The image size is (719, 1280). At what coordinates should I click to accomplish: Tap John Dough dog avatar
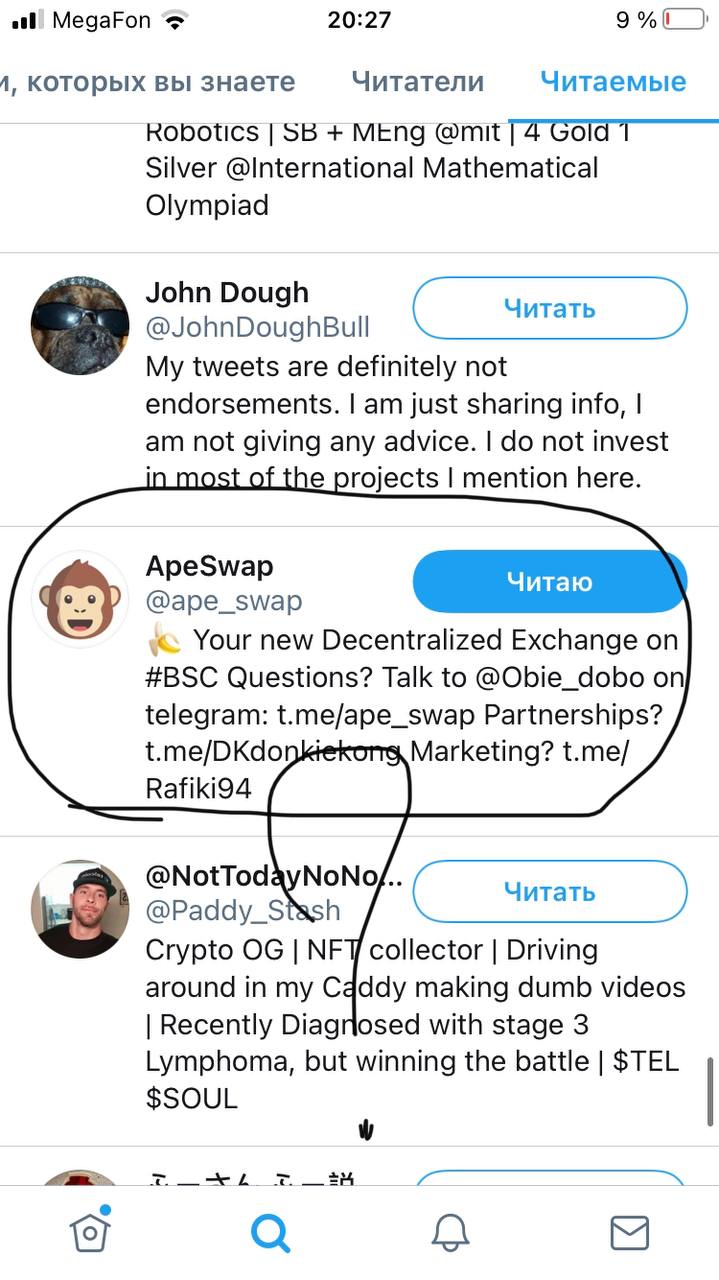pyautogui.click(x=81, y=325)
